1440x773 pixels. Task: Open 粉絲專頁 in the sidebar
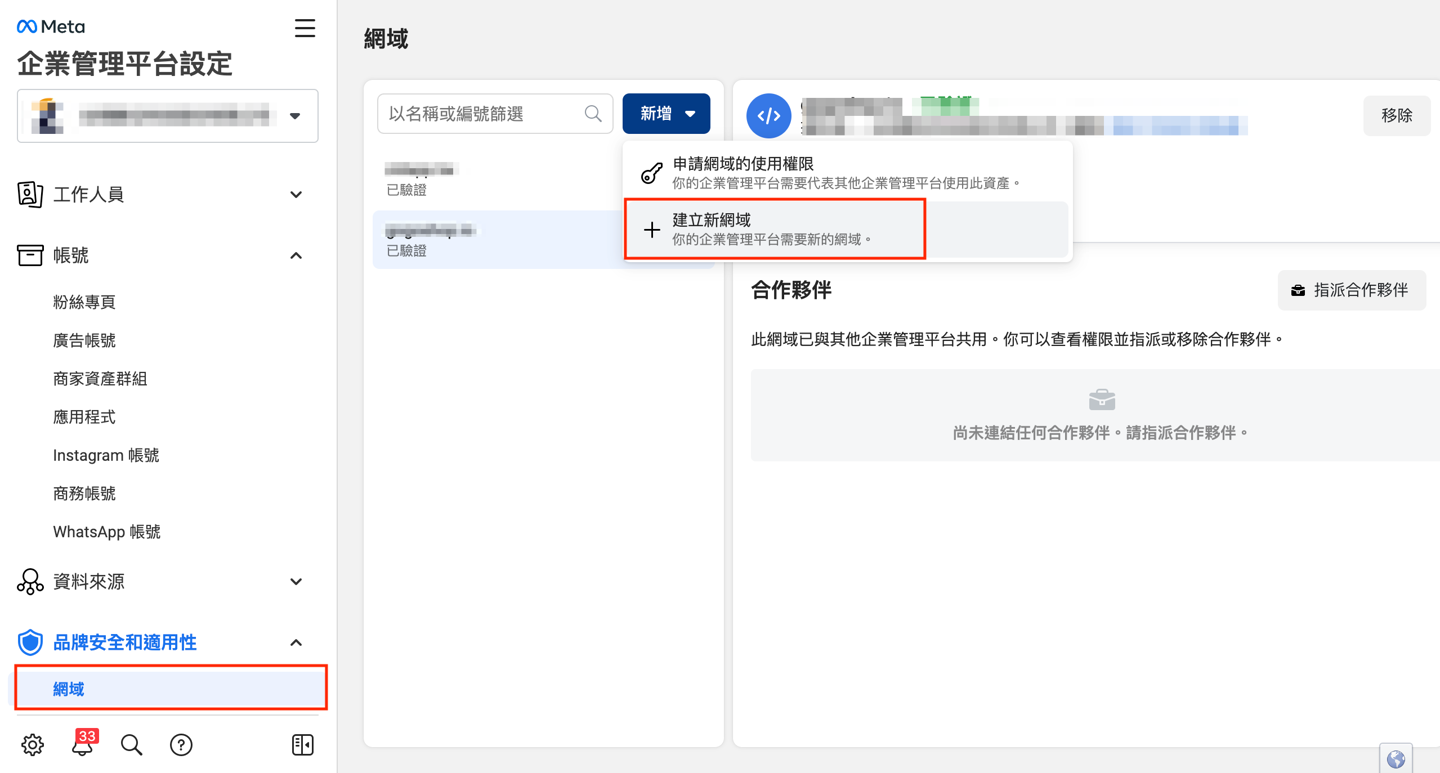84,302
